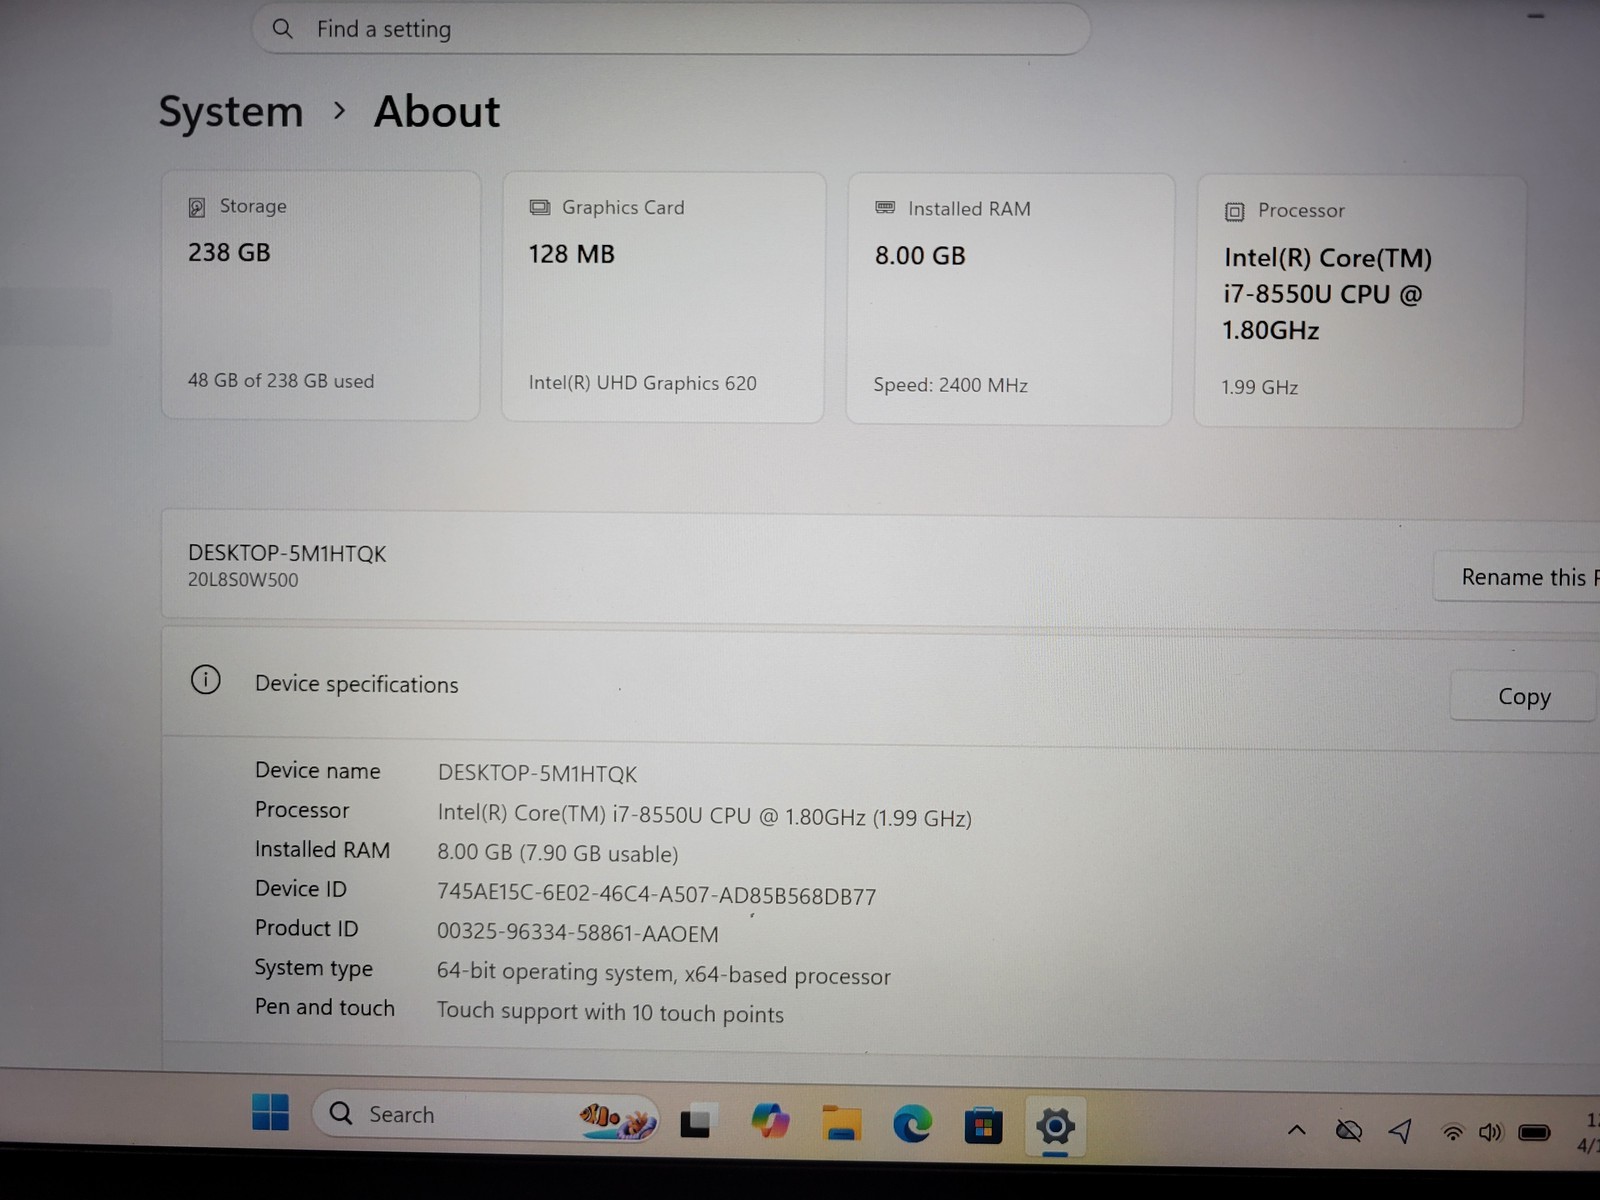
Task: Open the Windows Start menu
Action: [270, 1112]
